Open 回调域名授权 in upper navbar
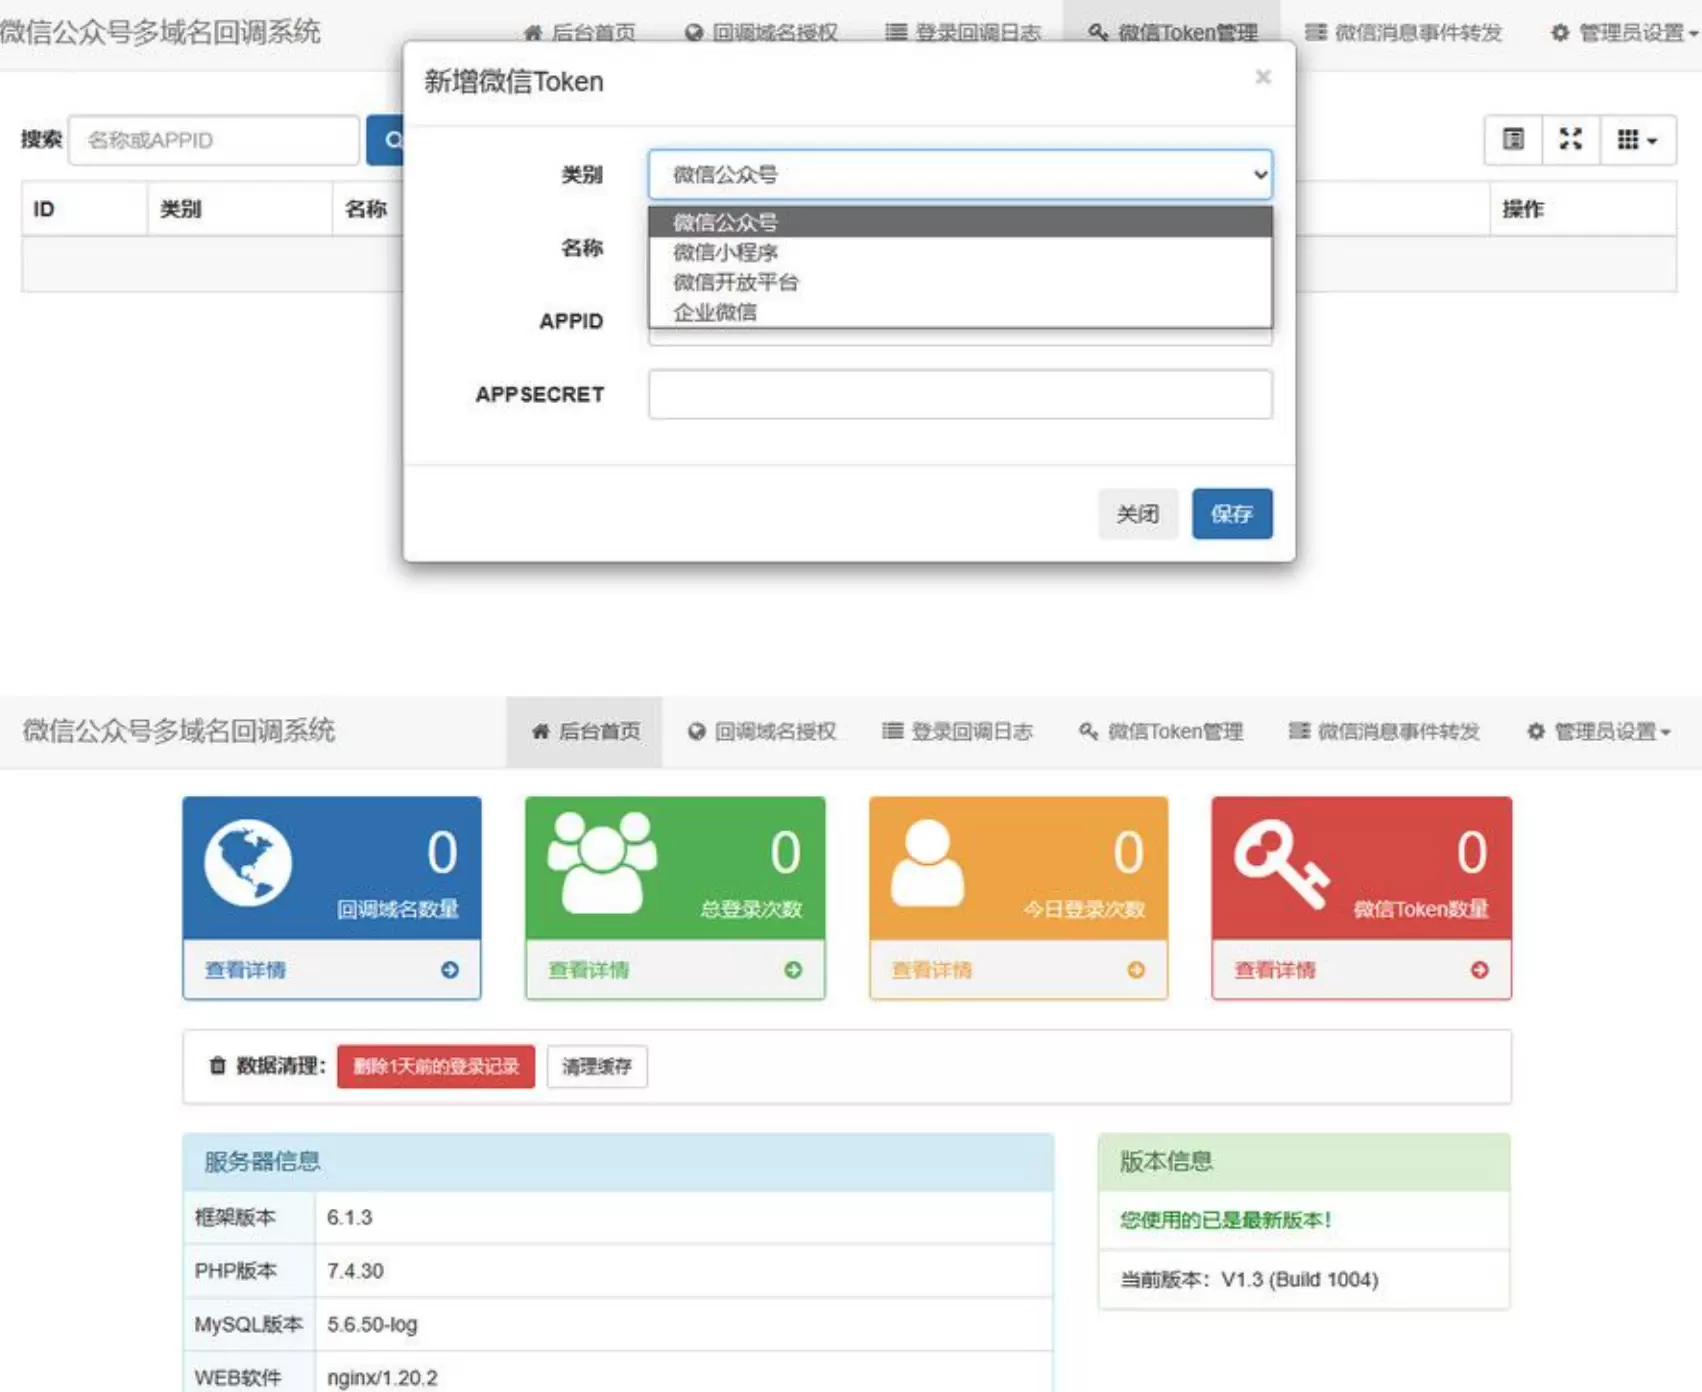The height and width of the screenshot is (1392, 1702). coord(761,32)
